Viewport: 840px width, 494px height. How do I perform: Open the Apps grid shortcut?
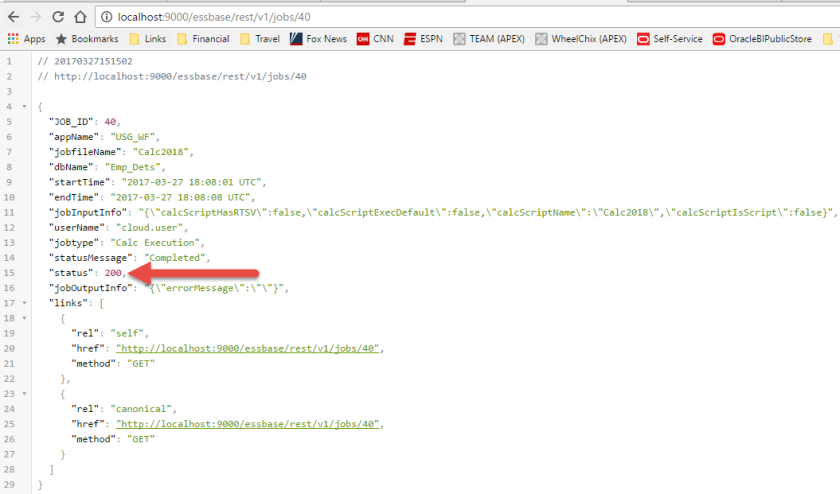(27, 39)
